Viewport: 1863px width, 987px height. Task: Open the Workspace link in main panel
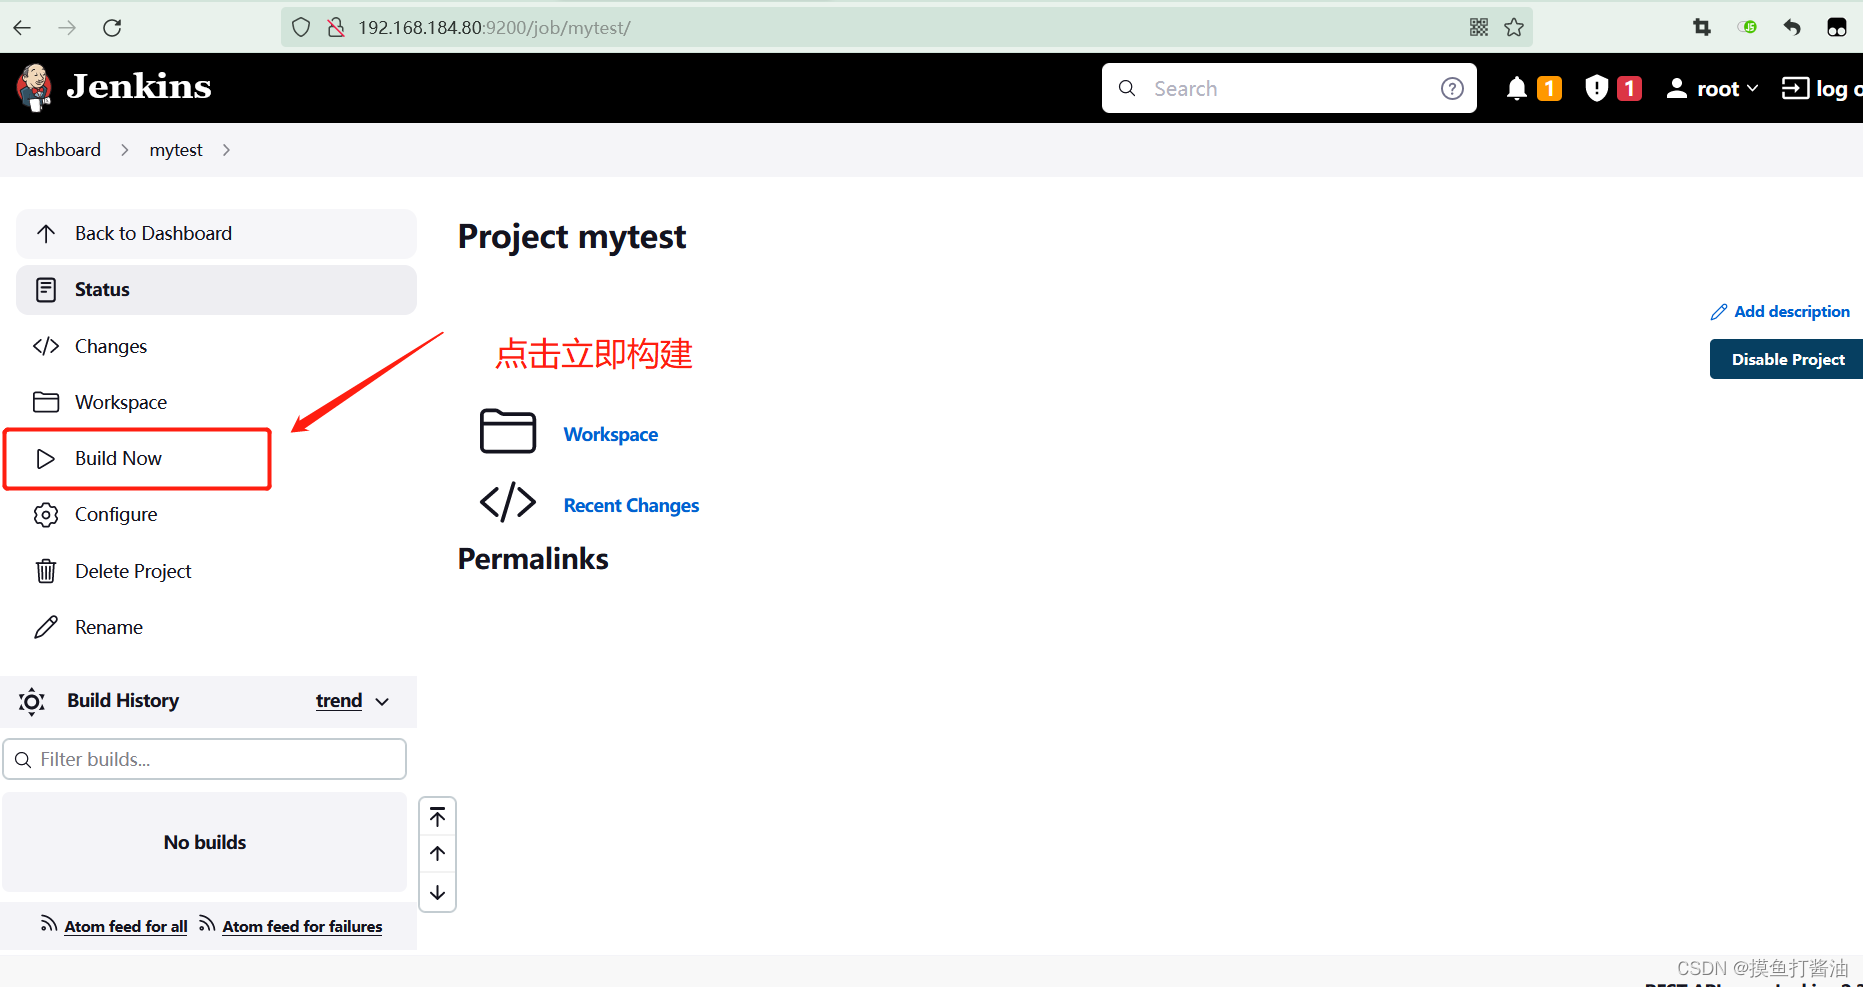[x=611, y=435]
